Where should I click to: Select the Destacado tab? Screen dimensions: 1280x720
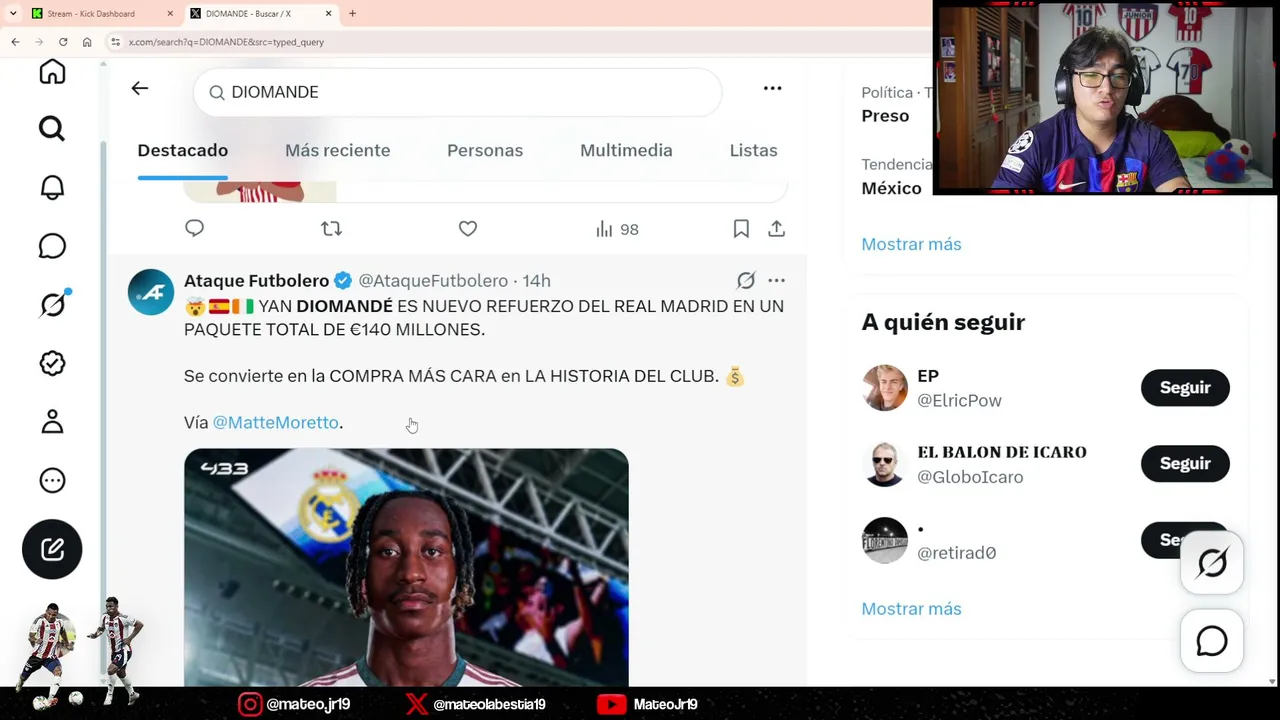[183, 150]
